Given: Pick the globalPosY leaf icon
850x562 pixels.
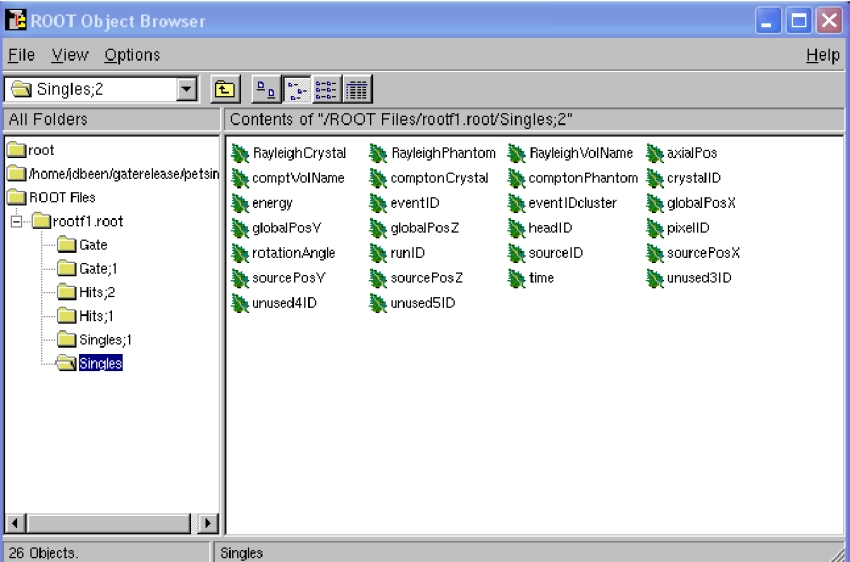Looking at the screenshot, I should coord(240,228).
